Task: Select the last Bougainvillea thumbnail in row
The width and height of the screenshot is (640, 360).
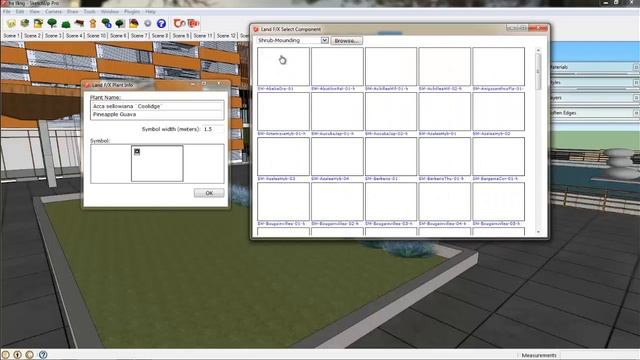Action: point(498,202)
